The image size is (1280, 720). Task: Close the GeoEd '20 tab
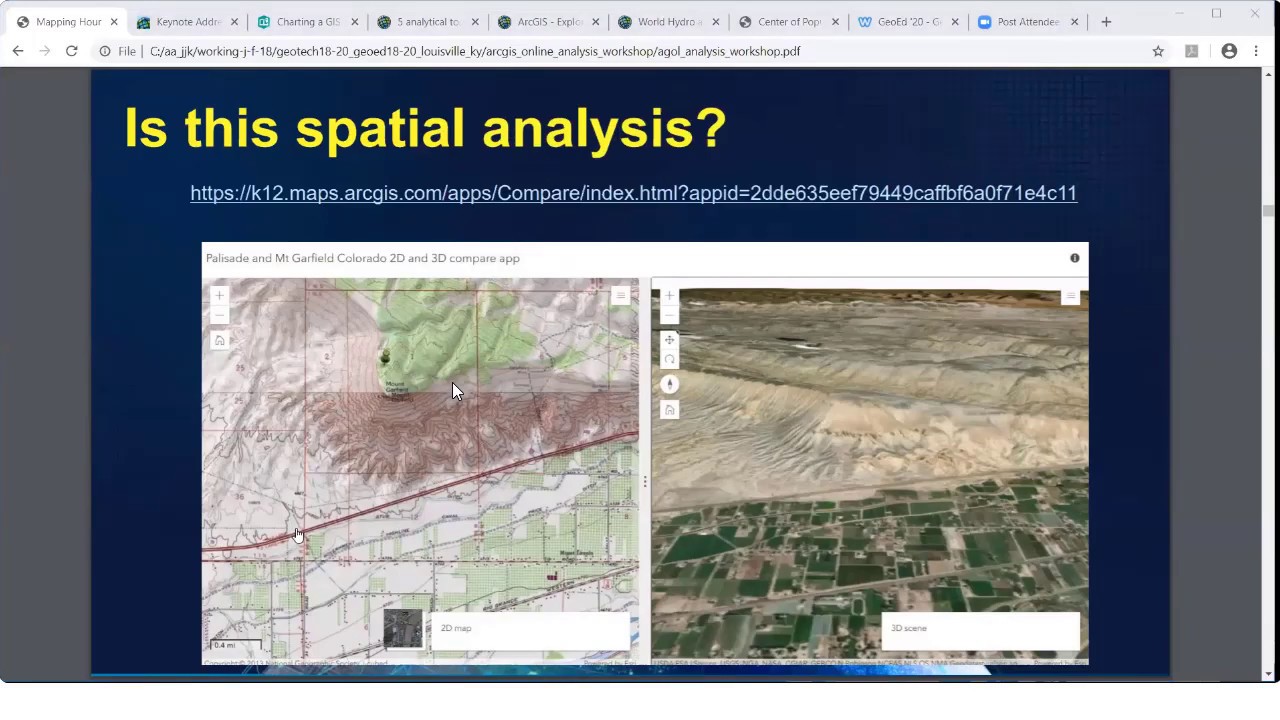tap(955, 22)
